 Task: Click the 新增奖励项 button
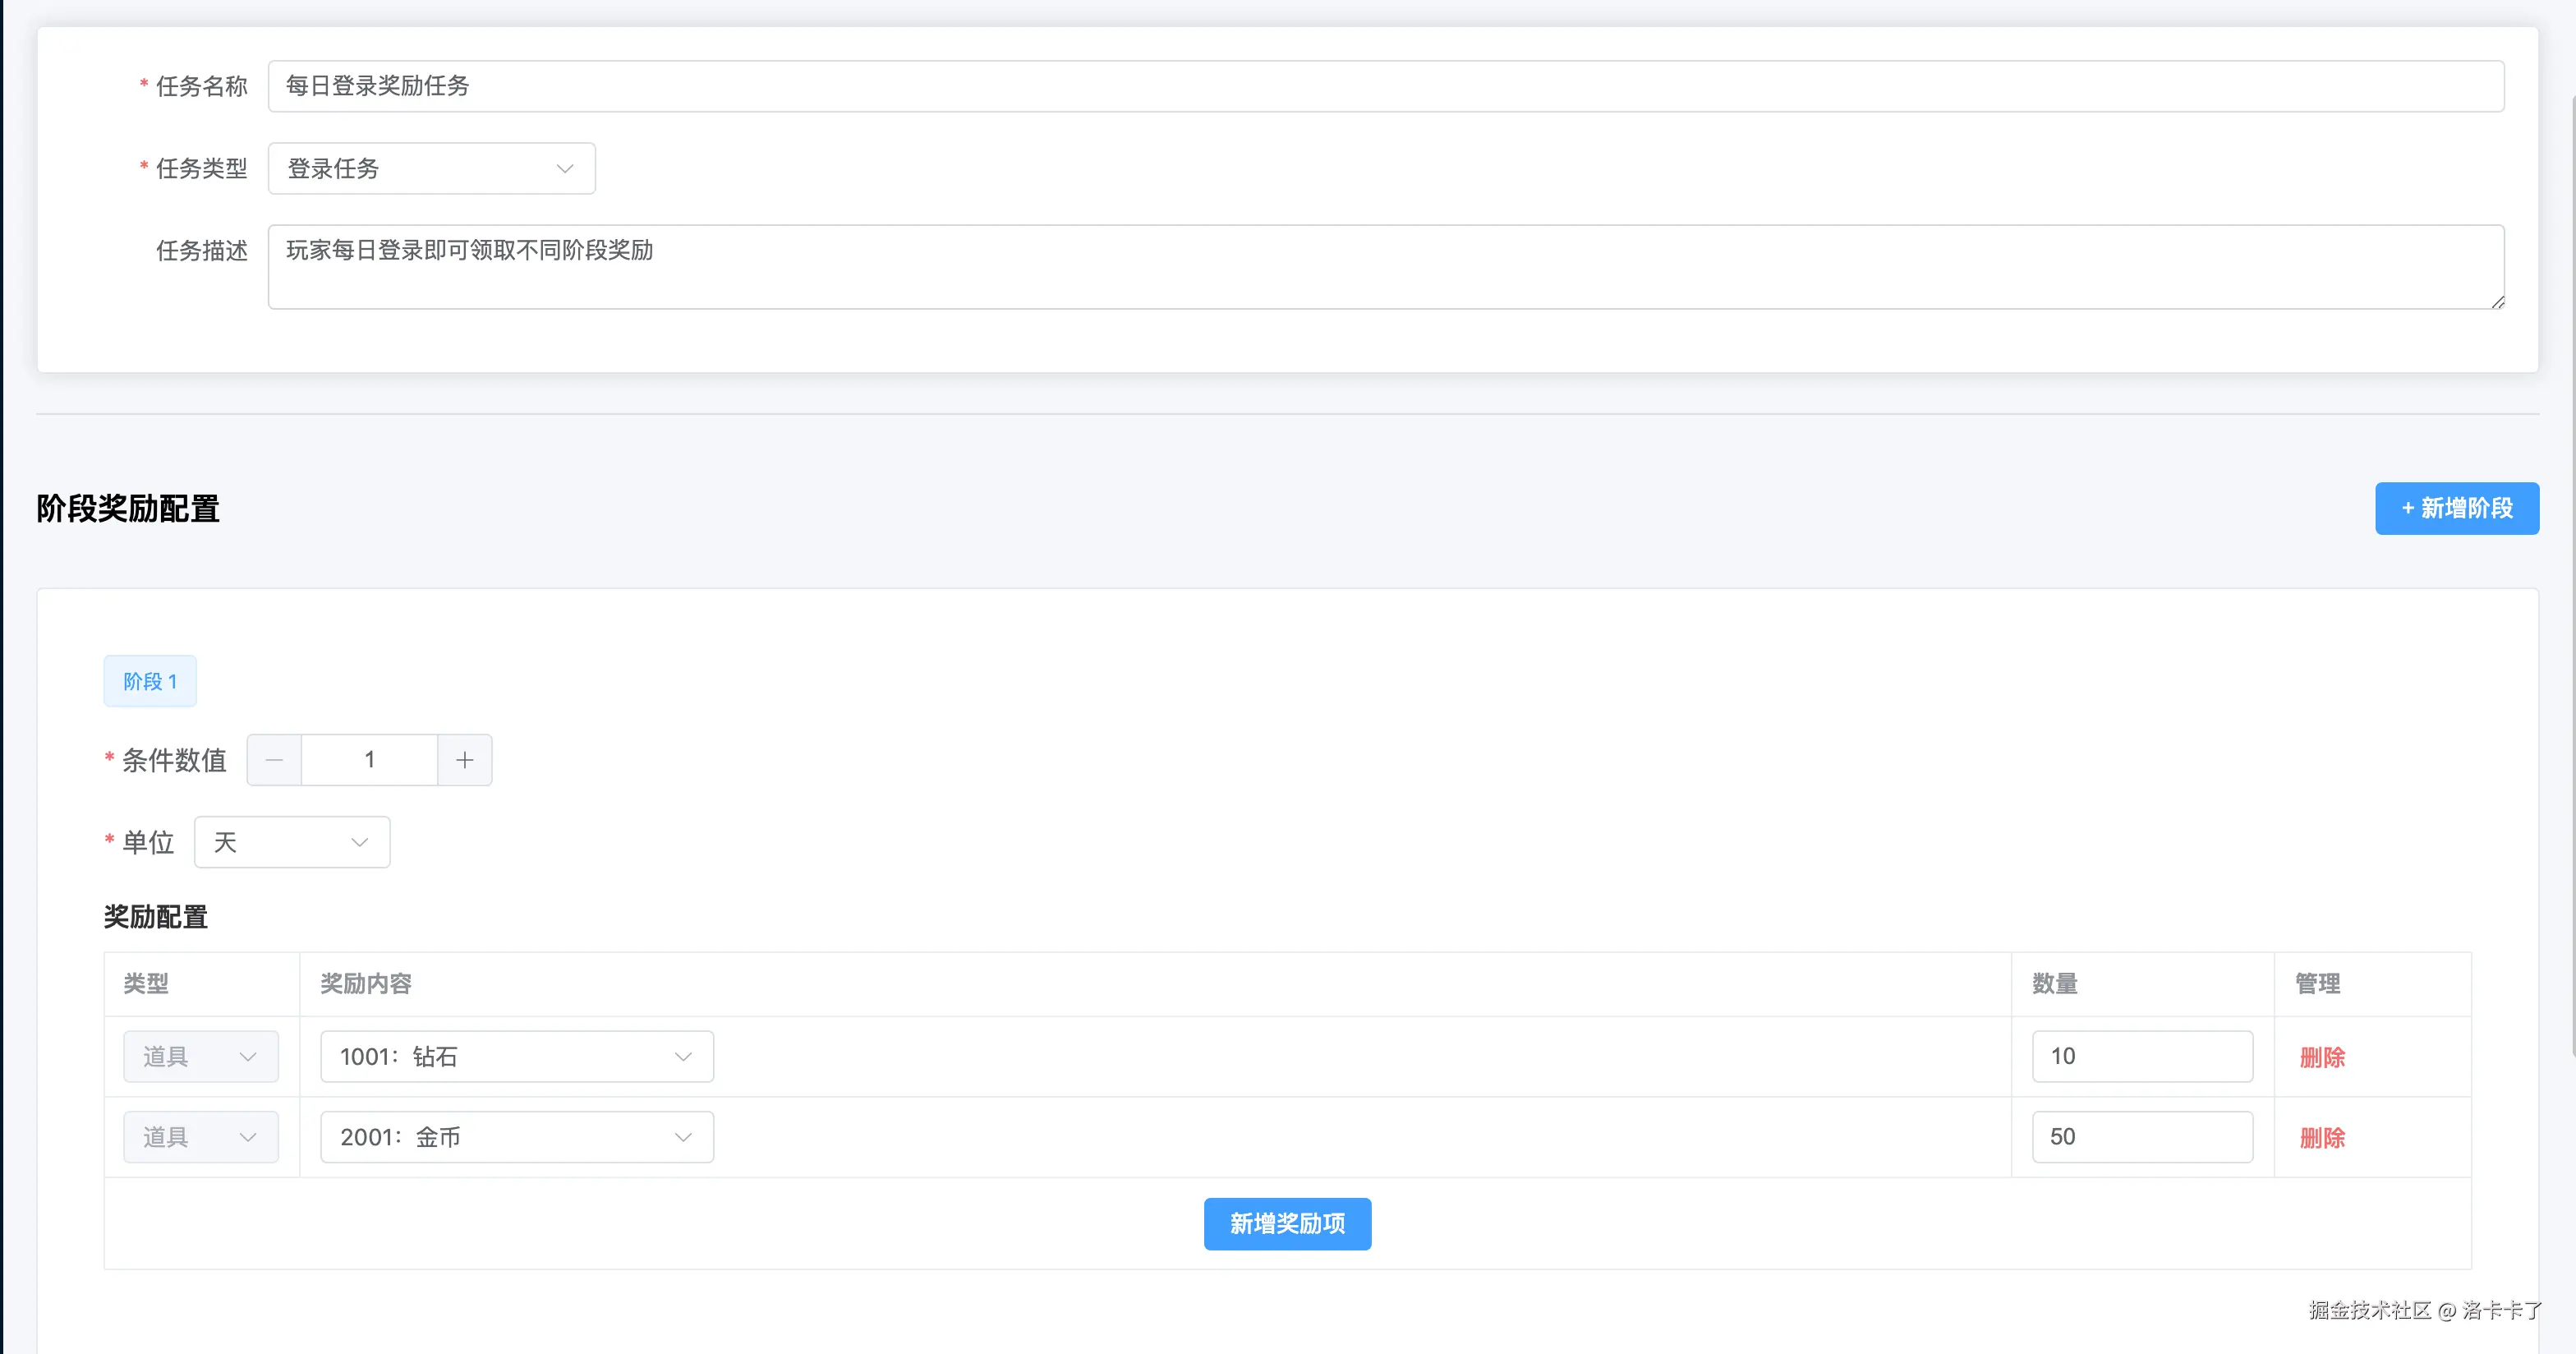click(x=1287, y=1224)
